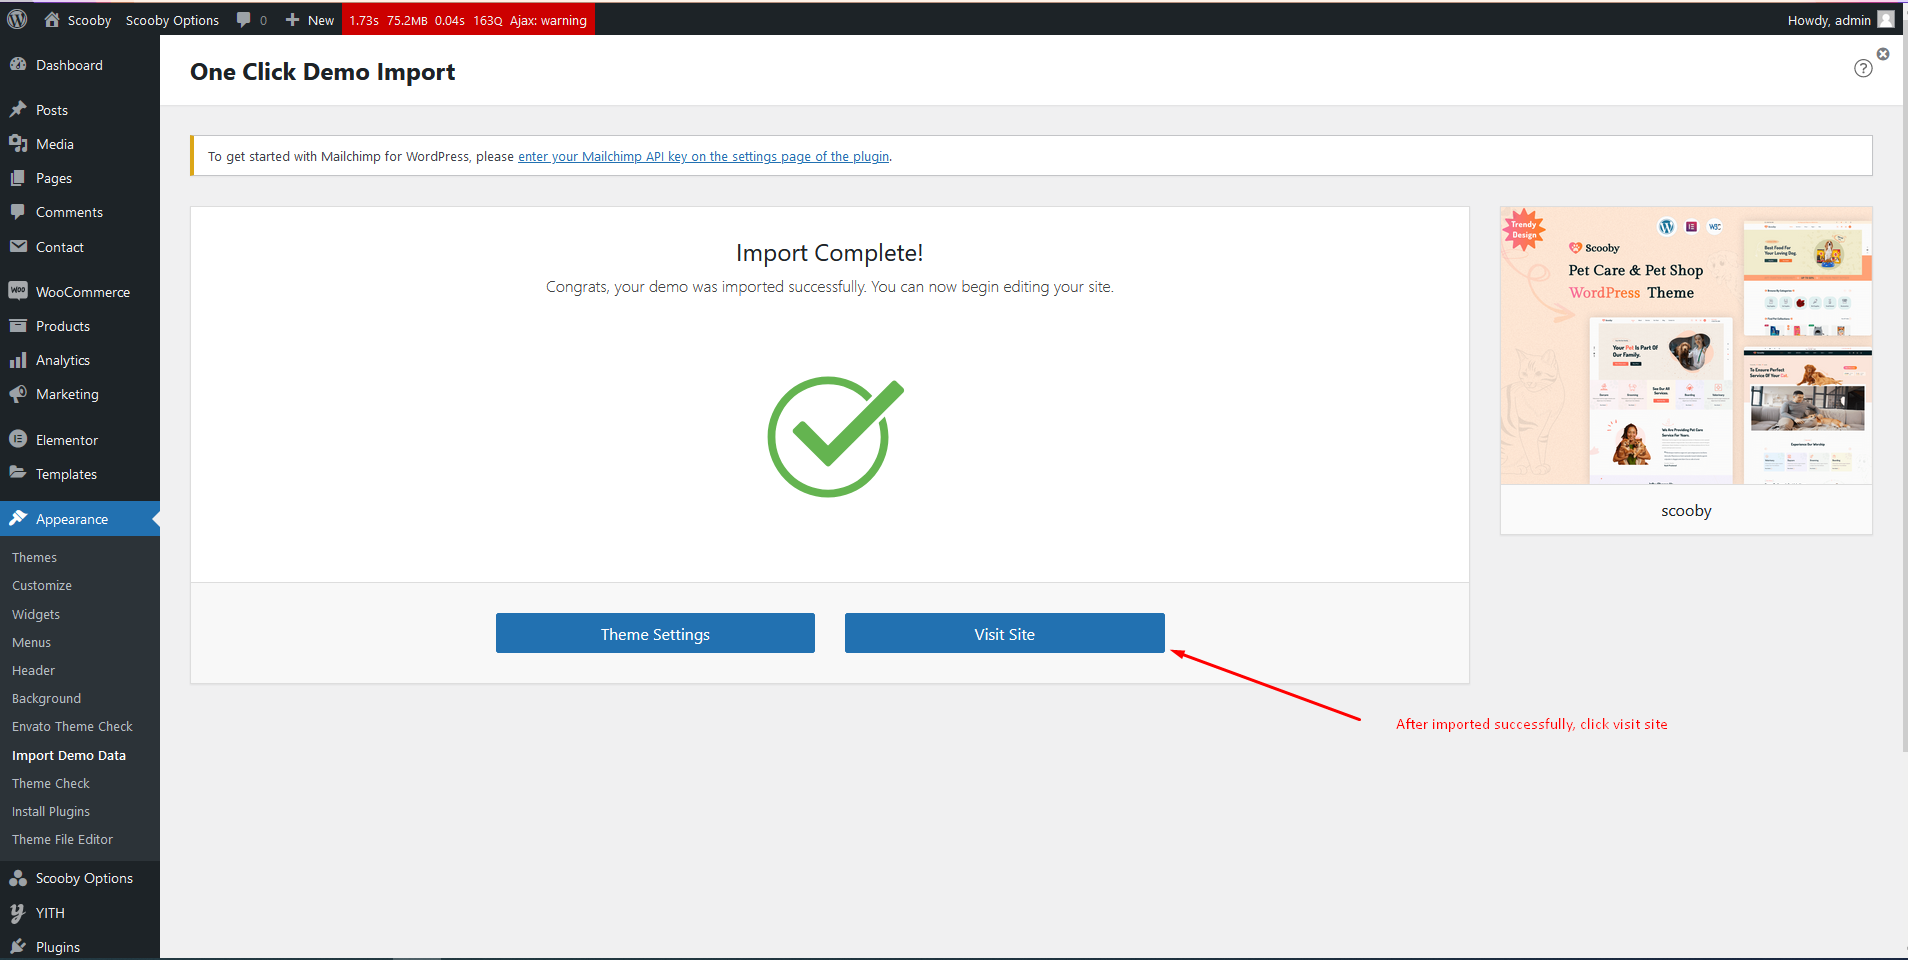Click Scooby site name in admin bar
This screenshot has height=960, width=1908.
[x=89, y=20]
